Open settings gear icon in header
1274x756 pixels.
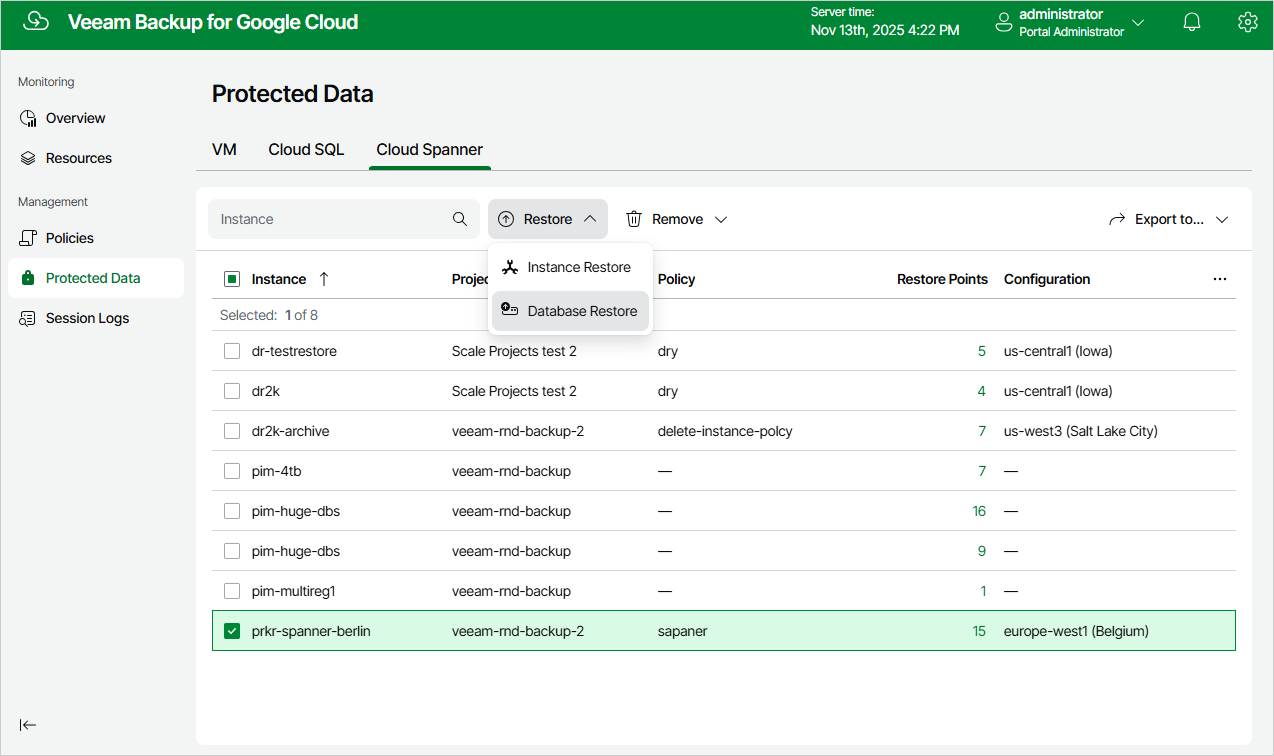pyautogui.click(x=1247, y=22)
